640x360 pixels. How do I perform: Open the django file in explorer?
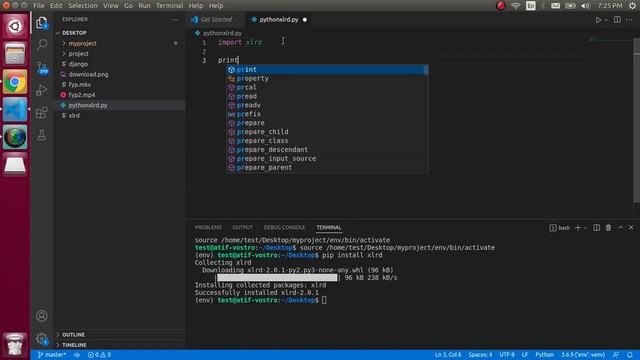click(78, 64)
